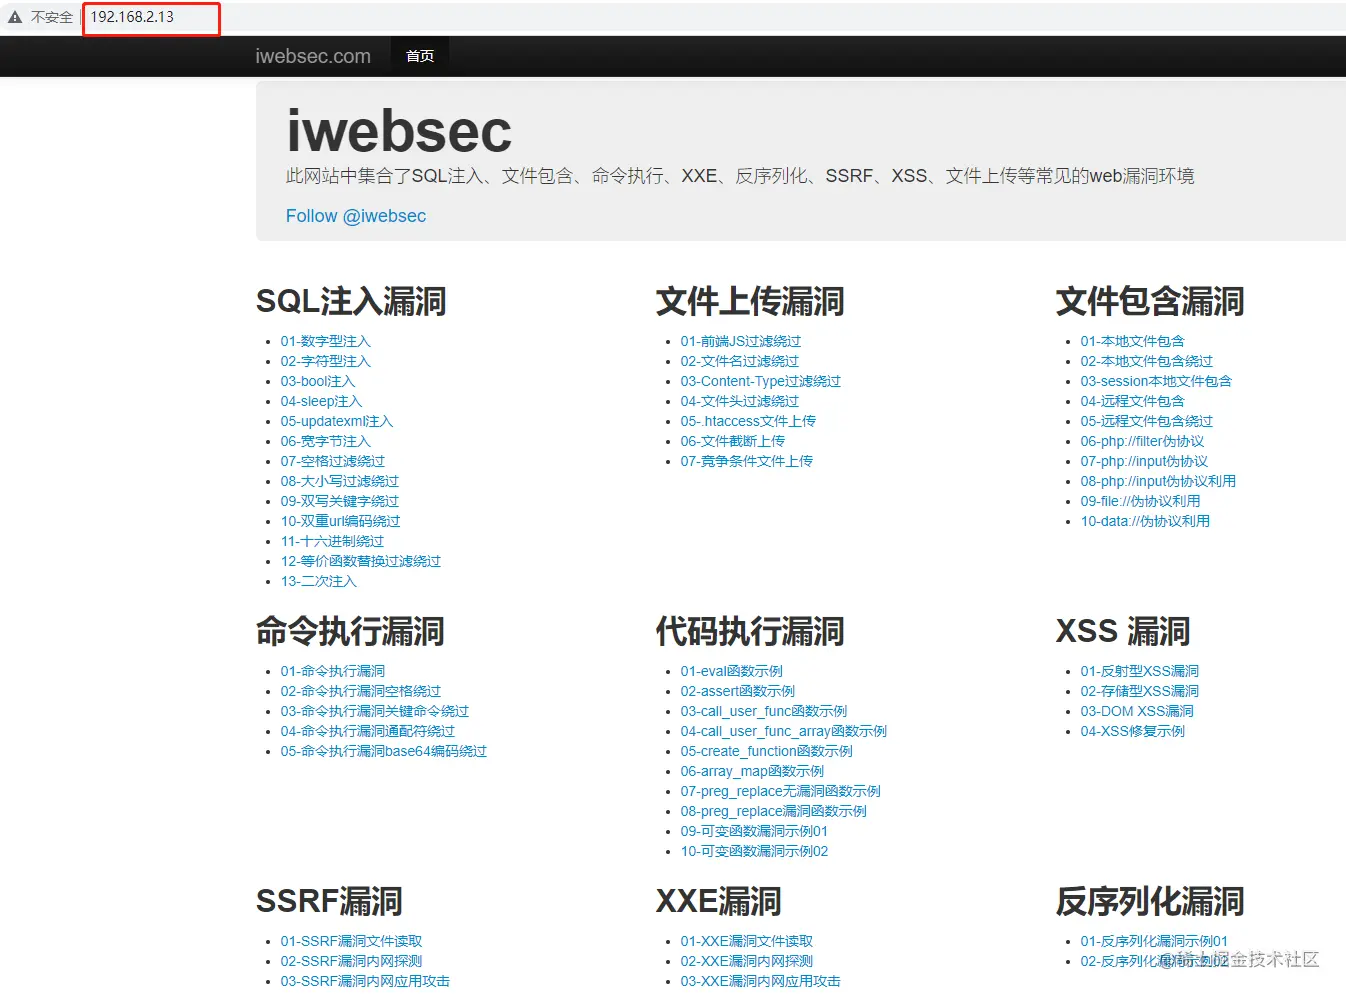Open 05-.htaccess文件上传 link
The width and height of the screenshot is (1346, 996).
(x=749, y=421)
